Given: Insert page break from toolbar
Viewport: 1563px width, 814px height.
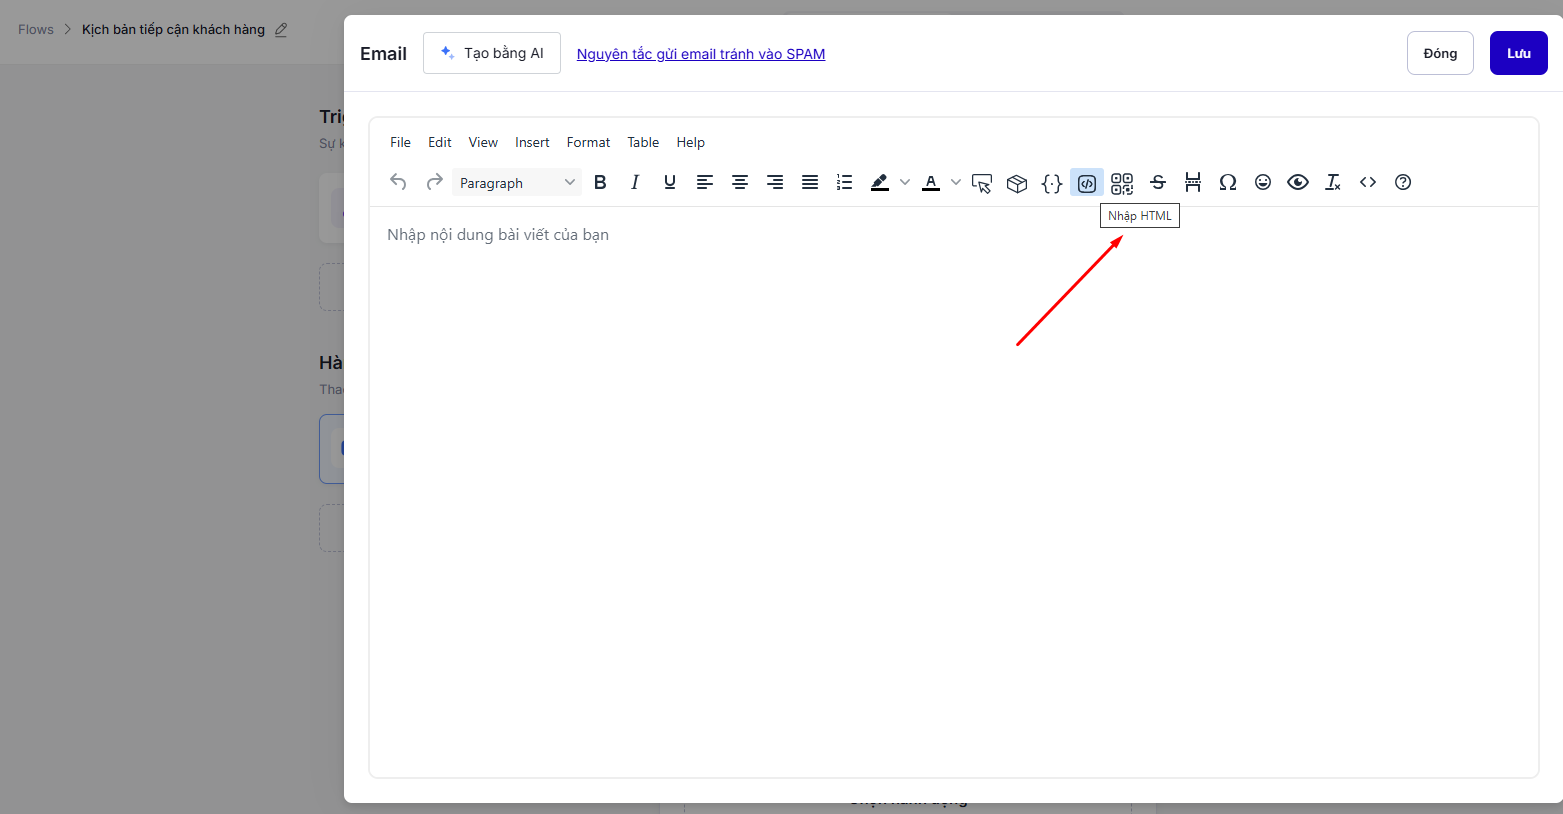Looking at the screenshot, I should coord(1193,182).
